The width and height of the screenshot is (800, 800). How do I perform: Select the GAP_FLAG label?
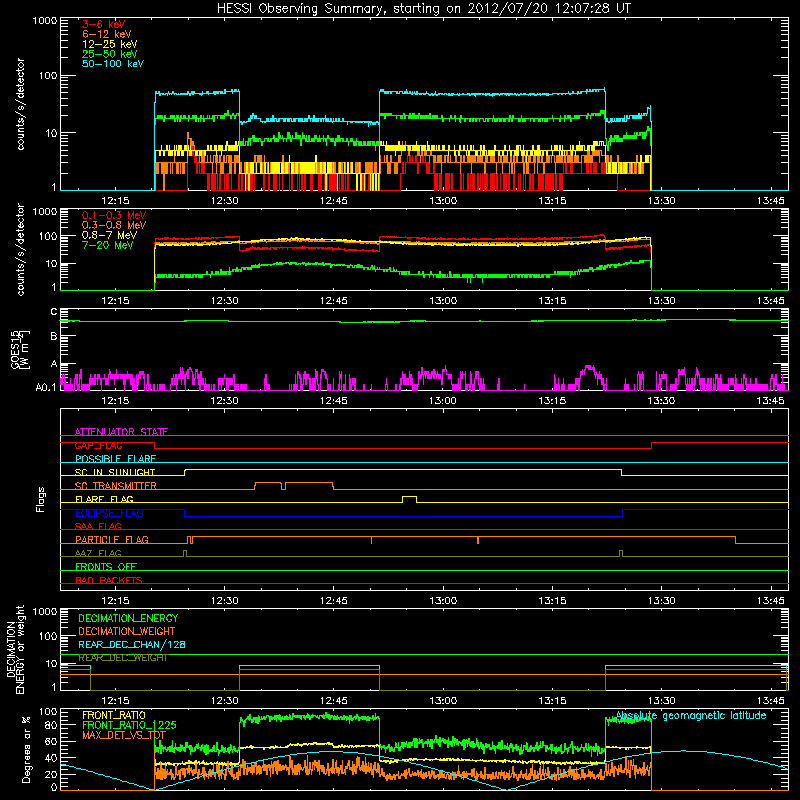98,445
